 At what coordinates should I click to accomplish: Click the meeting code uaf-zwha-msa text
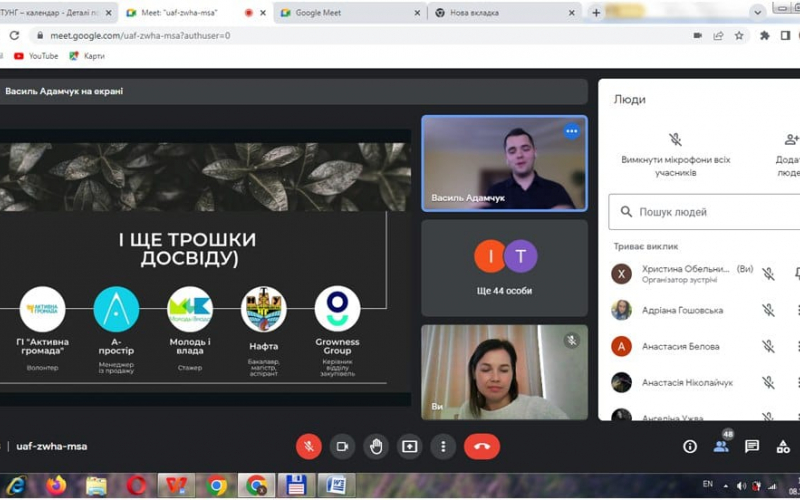click(52, 446)
